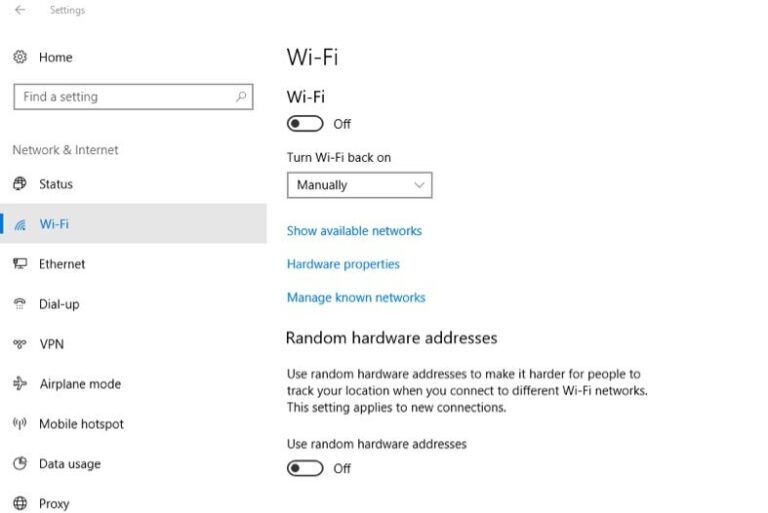Image resolution: width=768 pixels, height=513 pixels.
Task: Click the Dial-up icon
Action: (x=20, y=304)
